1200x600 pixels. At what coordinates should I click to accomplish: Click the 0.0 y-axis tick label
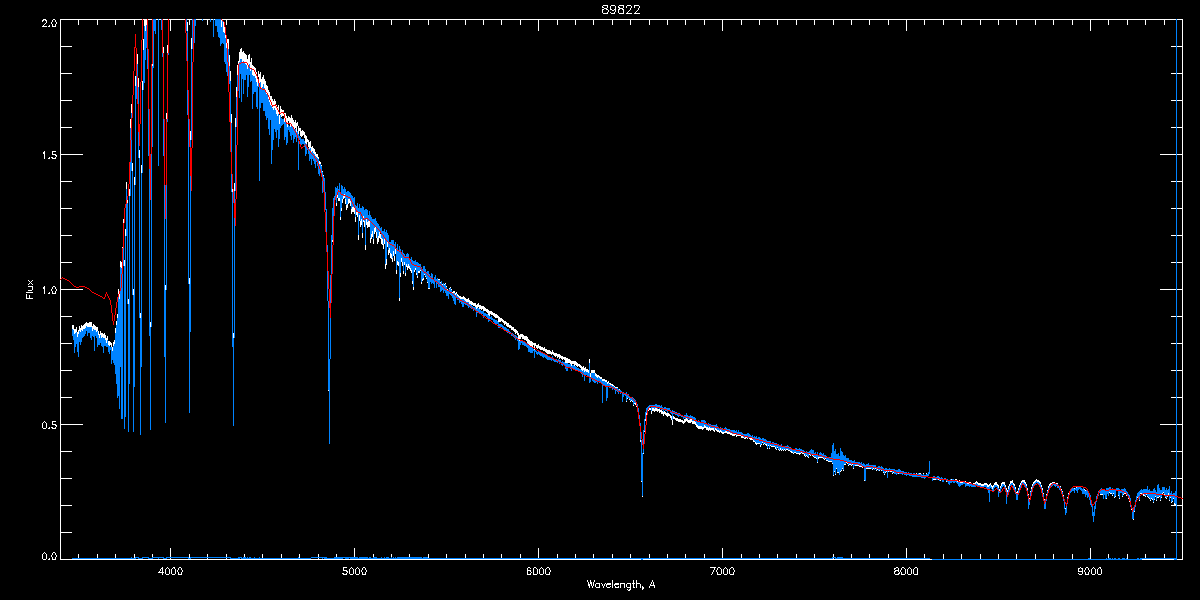[48, 555]
